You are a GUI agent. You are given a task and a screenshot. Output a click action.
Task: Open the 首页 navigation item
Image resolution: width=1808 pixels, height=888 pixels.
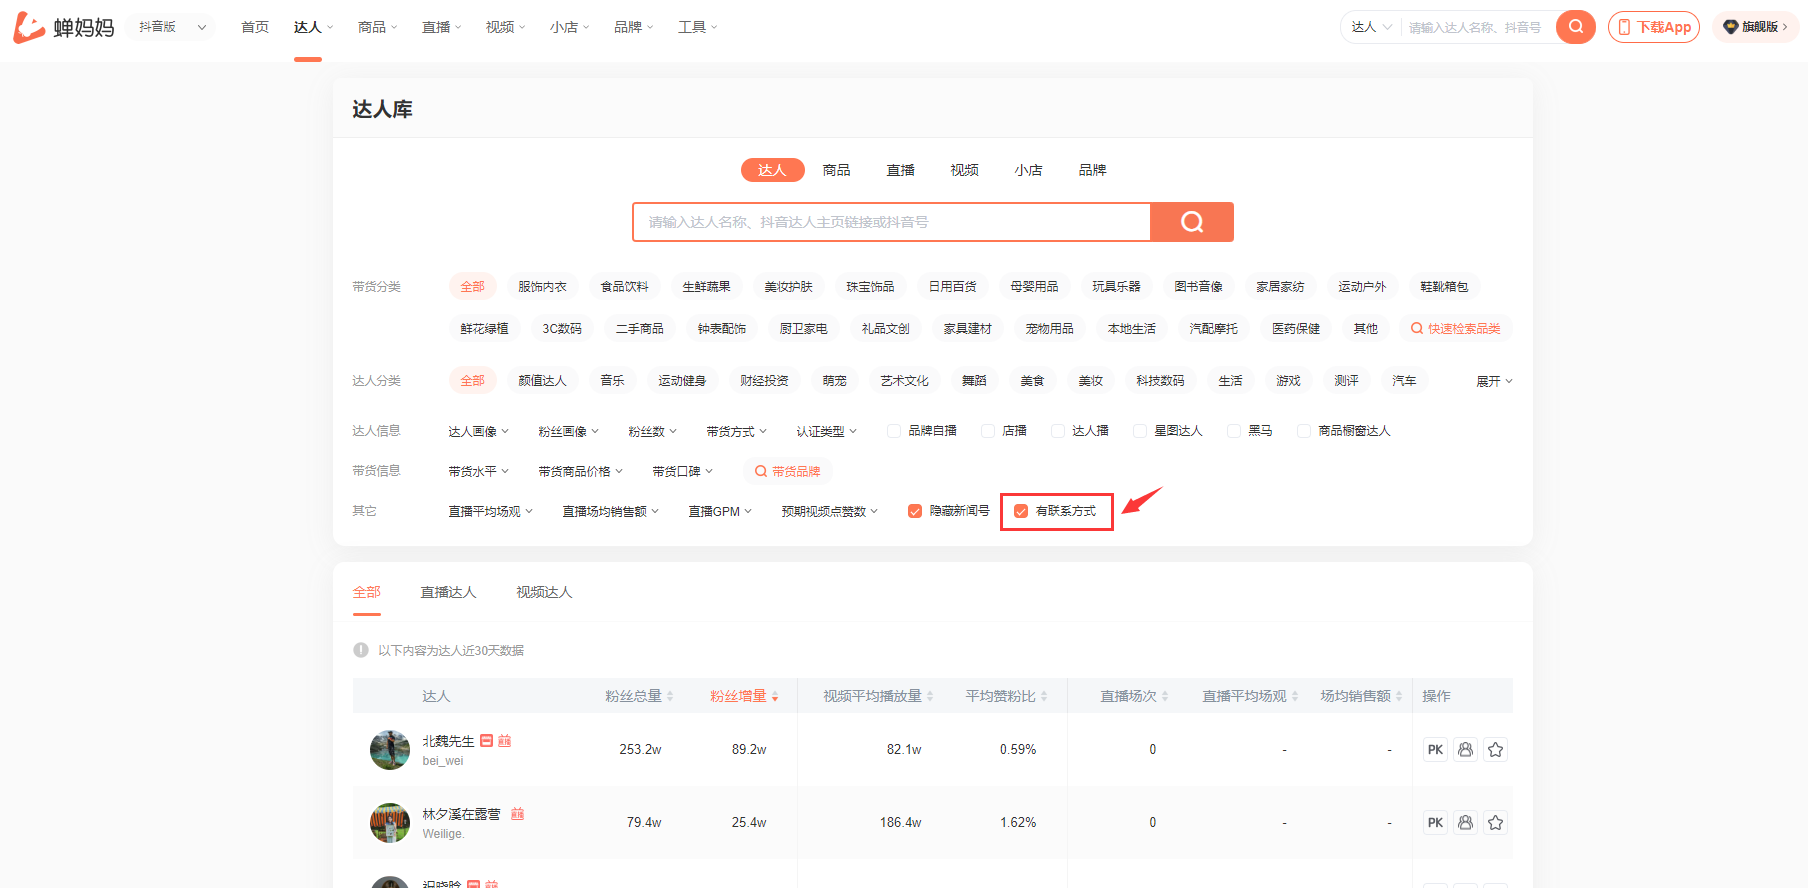click(255, 27)
